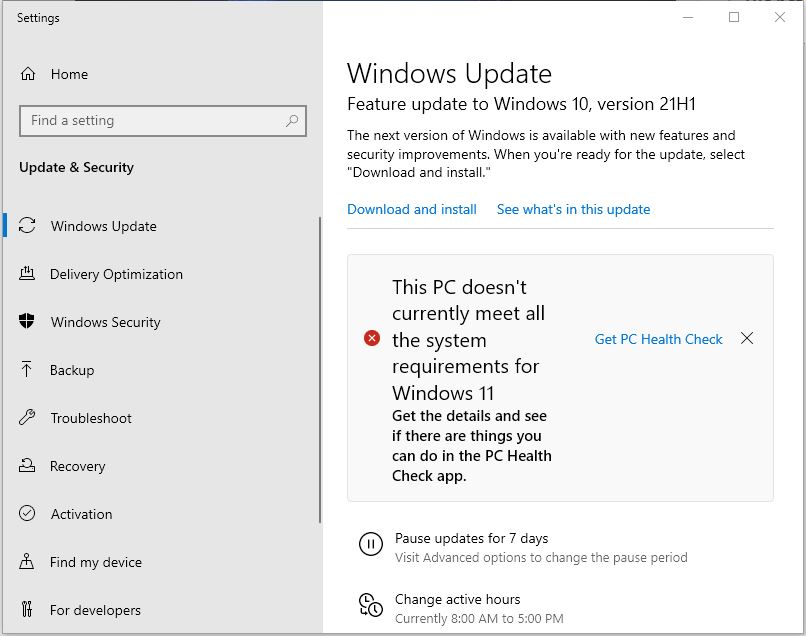The height and width of the screenshot is (636, 806).
Task: Click the Get PC Health Check link
Action: click(658, 339)
